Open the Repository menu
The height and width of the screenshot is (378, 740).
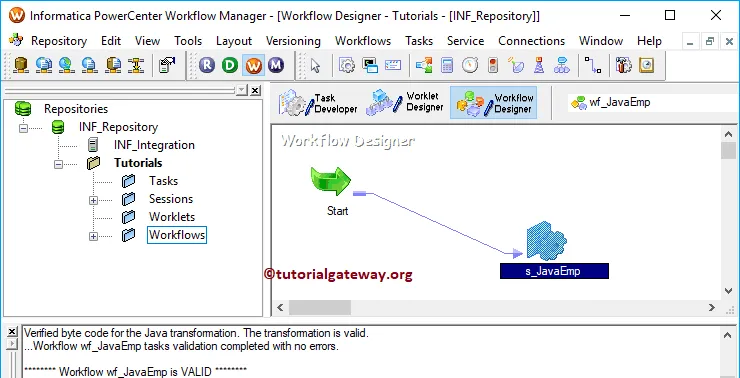point(59,41)
